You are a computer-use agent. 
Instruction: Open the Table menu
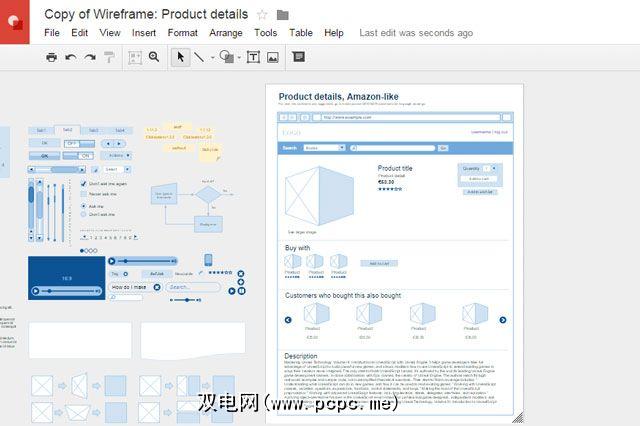(x=301, y=33)
